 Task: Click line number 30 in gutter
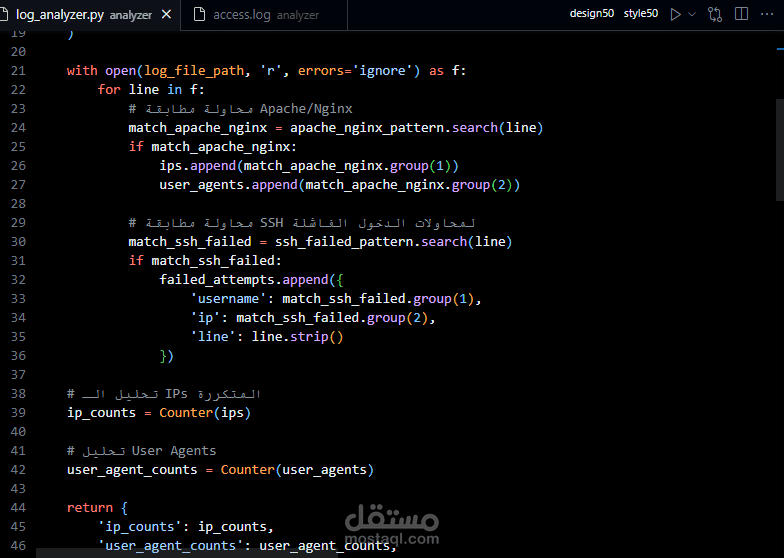pyautogui.click(x=18, y=242)
